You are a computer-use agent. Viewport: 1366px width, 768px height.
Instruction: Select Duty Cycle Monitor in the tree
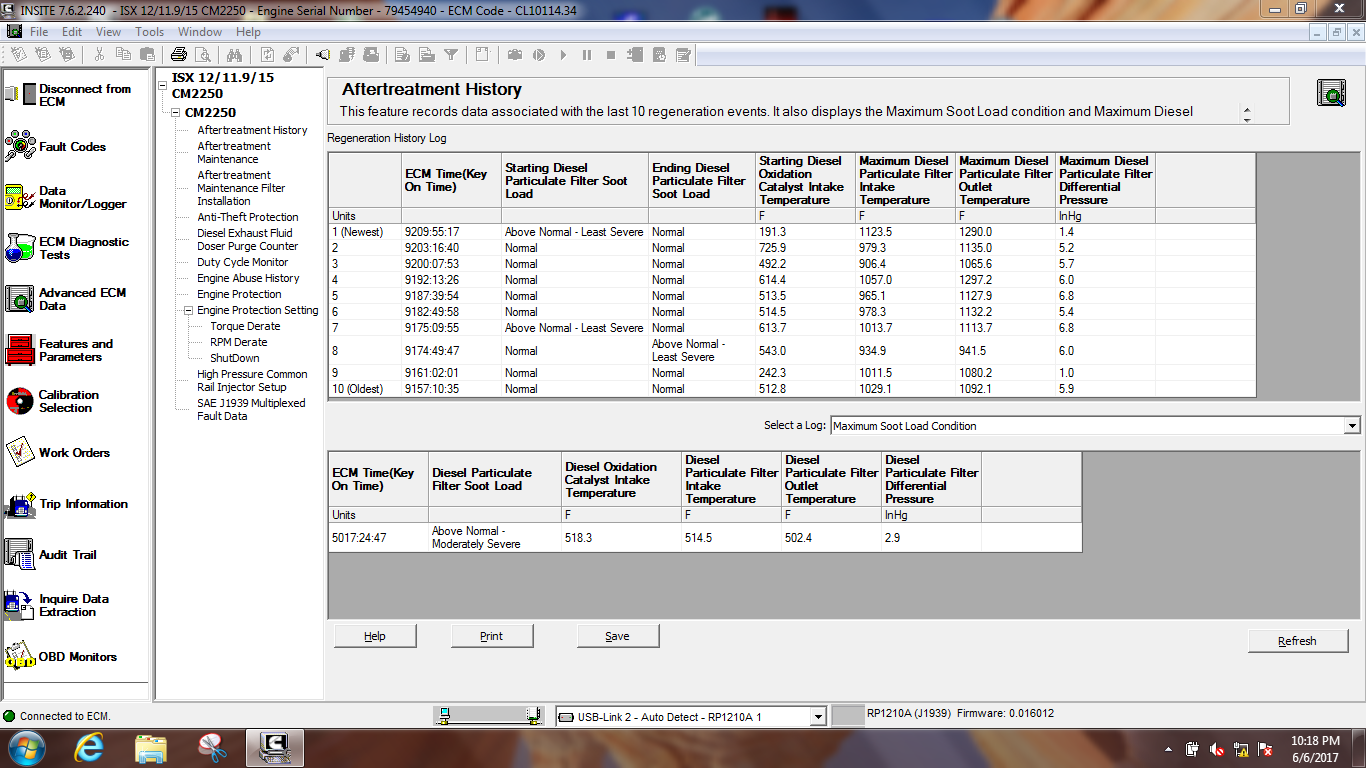point(243,262)
